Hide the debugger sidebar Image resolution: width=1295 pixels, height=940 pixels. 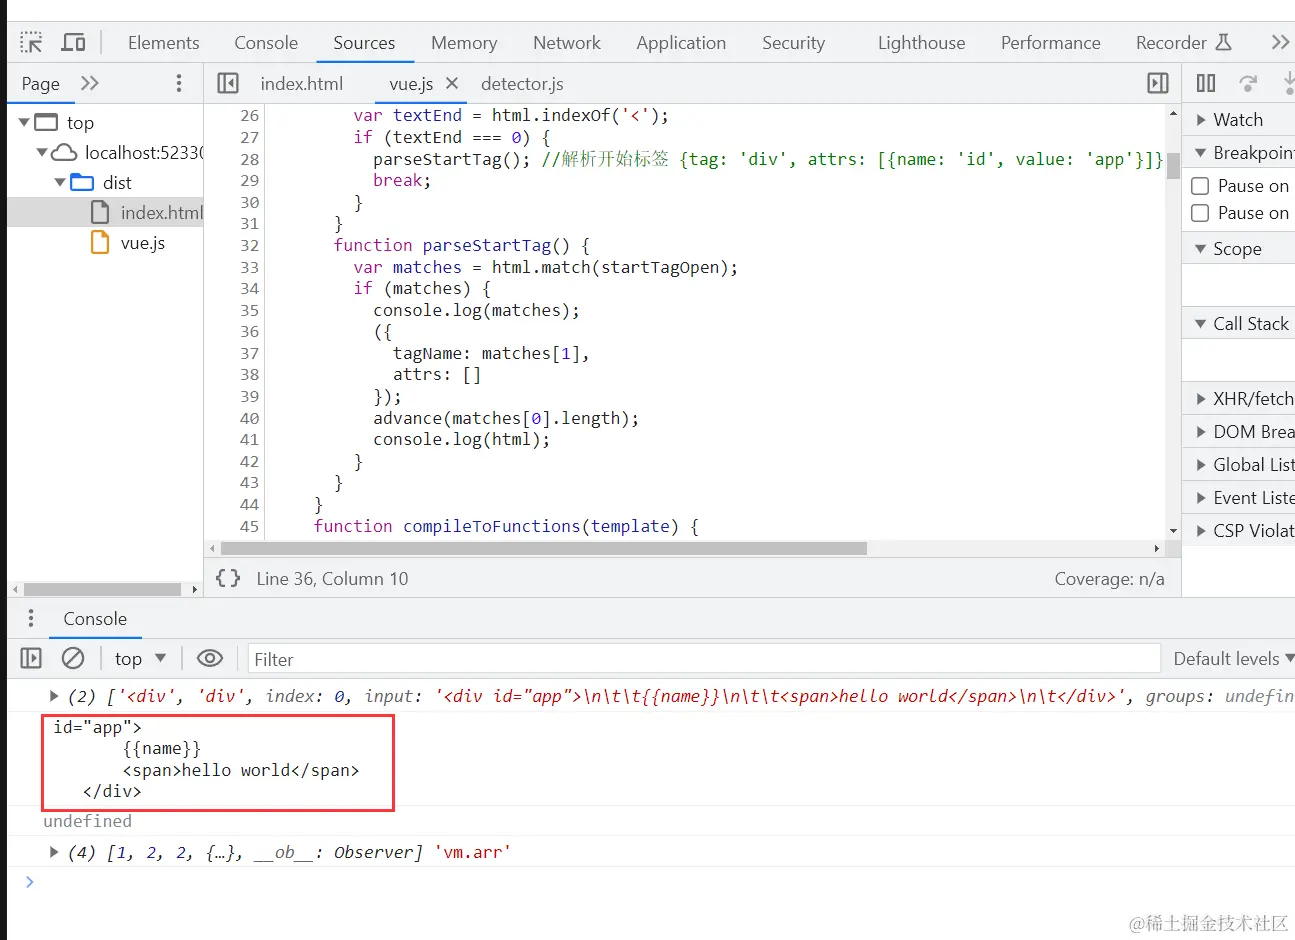pos(1158,83)
